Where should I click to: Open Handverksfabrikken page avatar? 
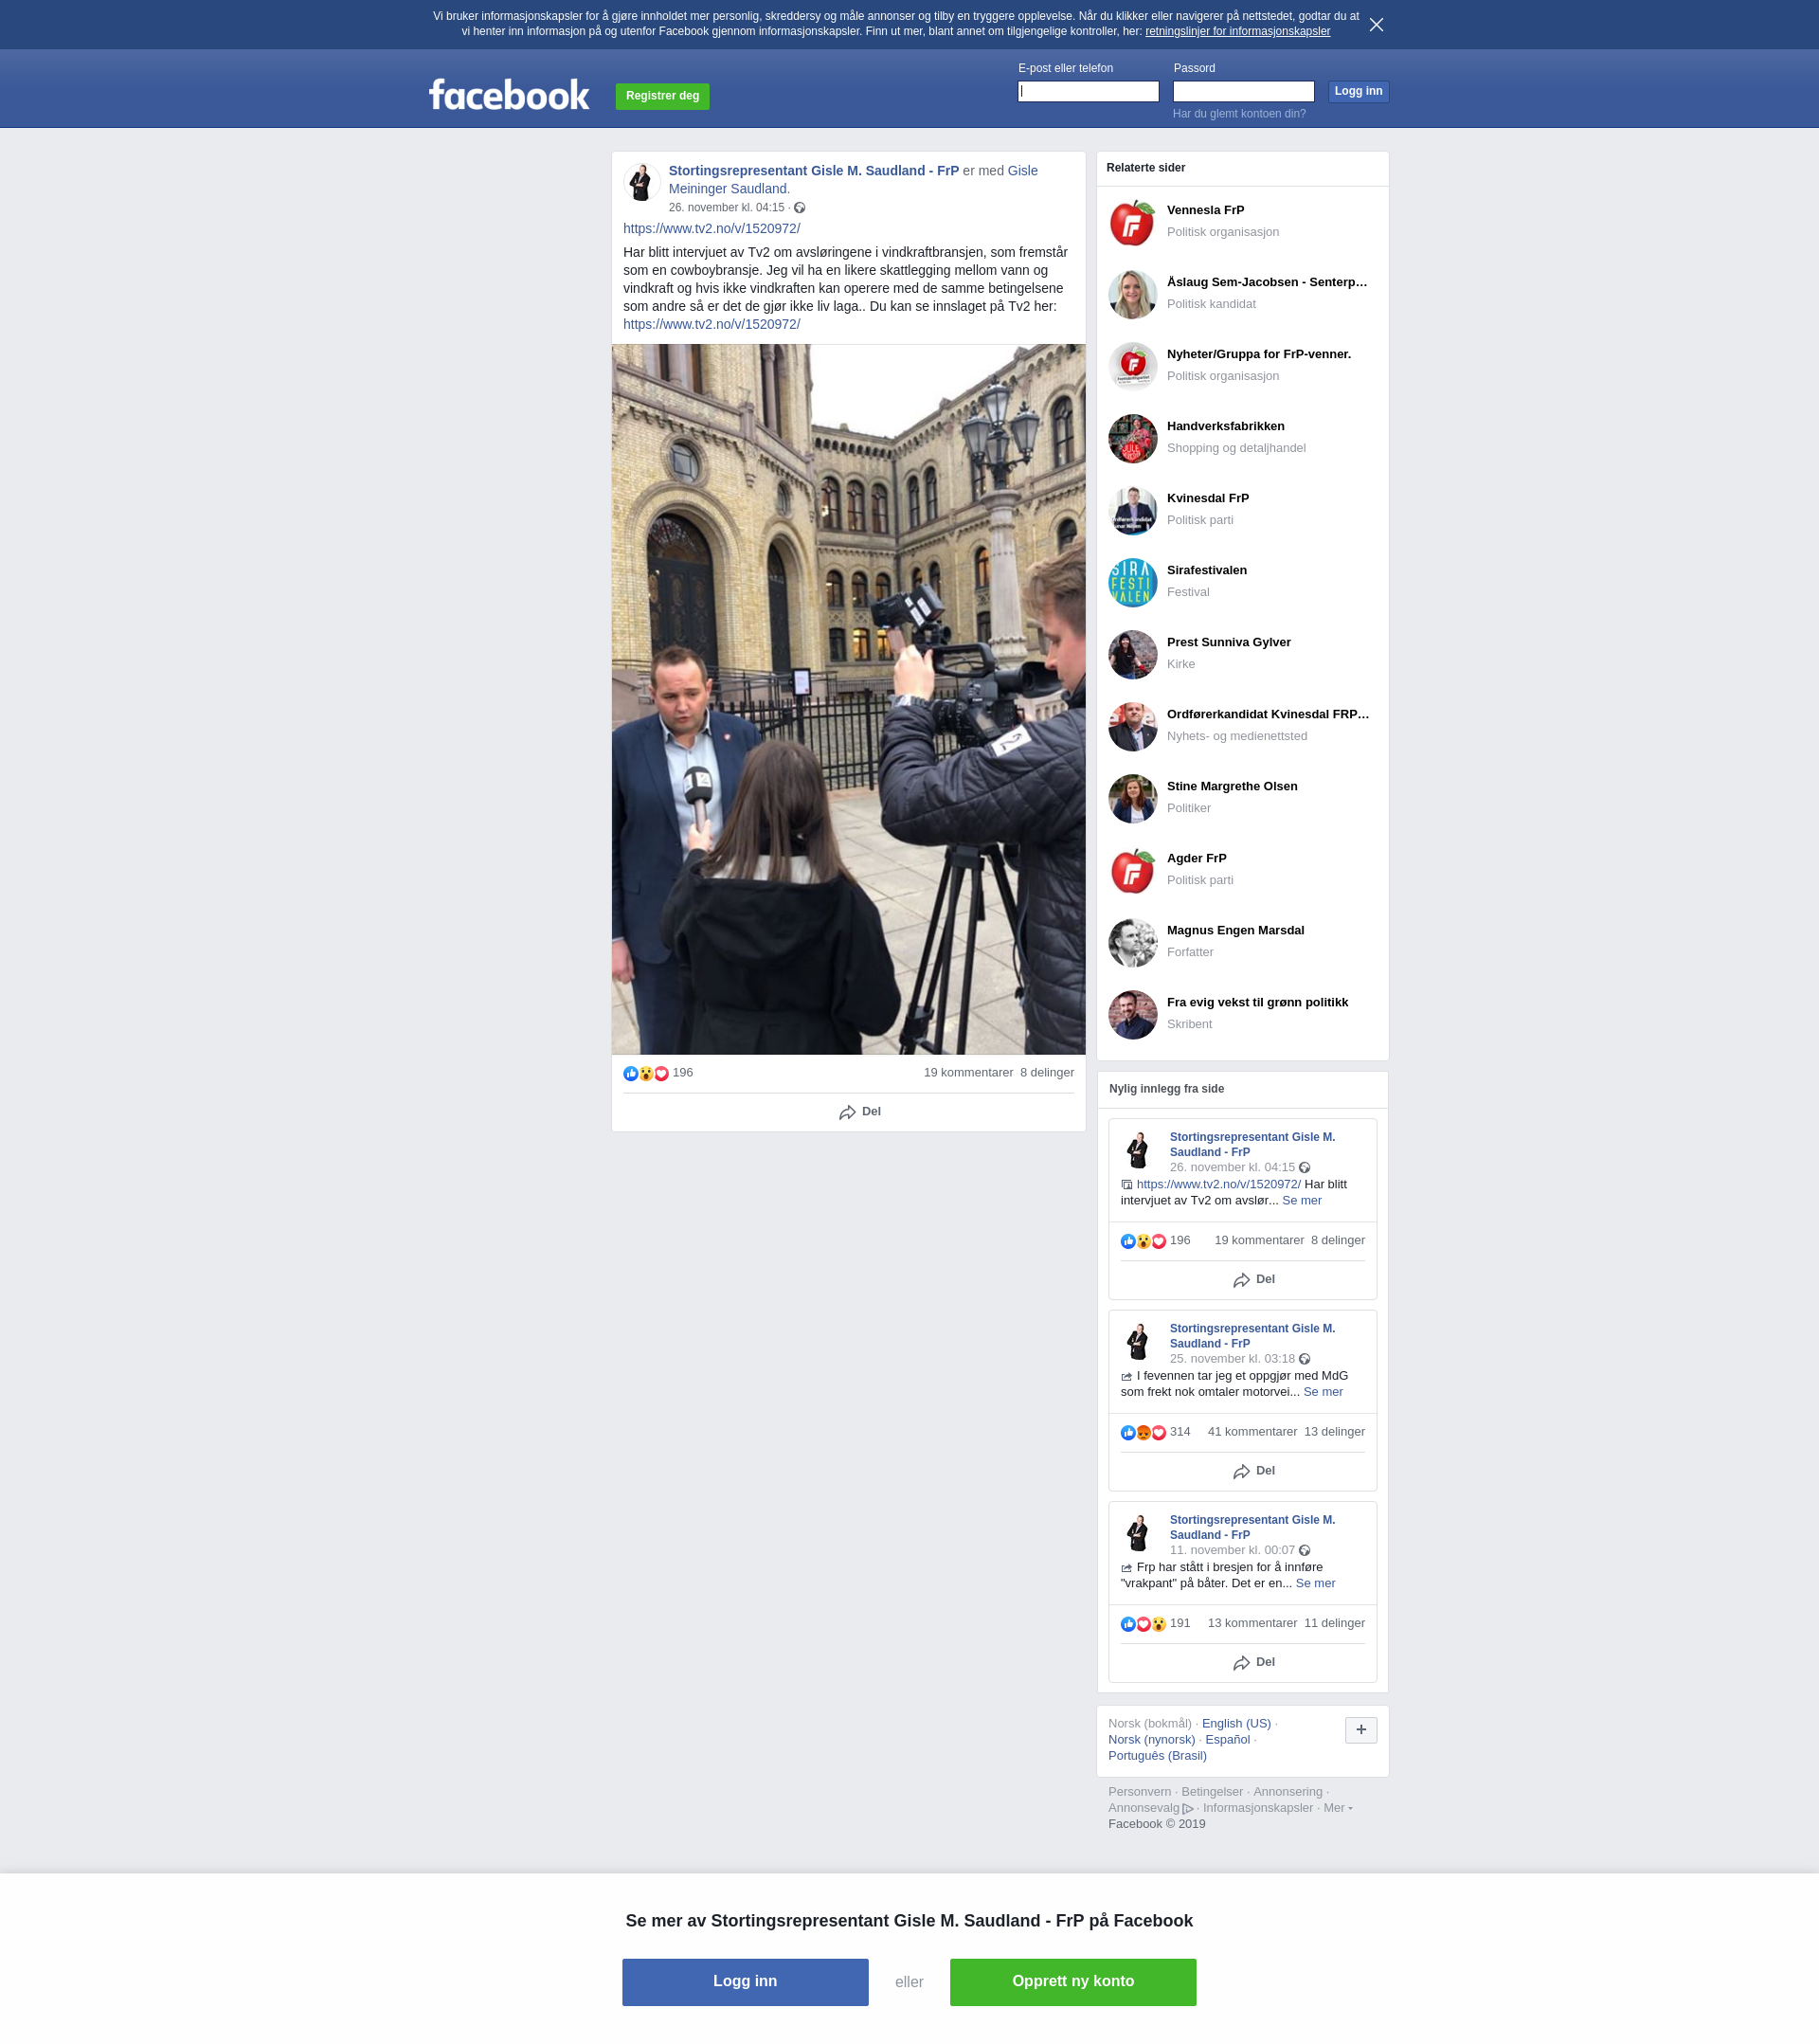1132,438
